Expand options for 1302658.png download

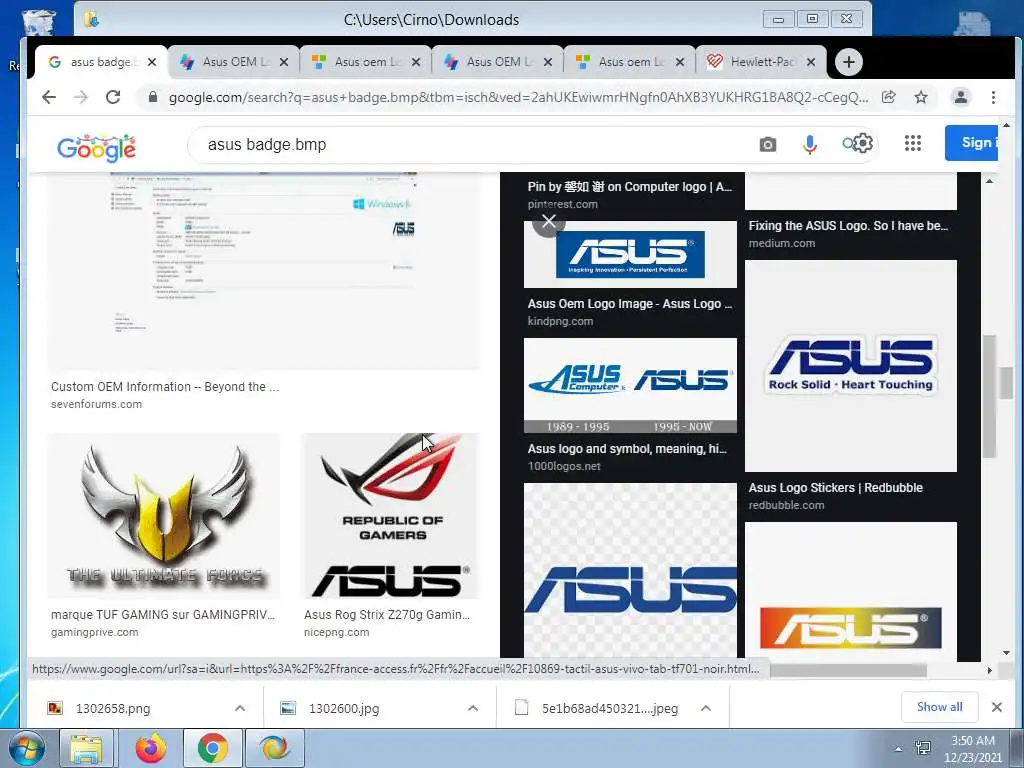[x=240, y=708]
